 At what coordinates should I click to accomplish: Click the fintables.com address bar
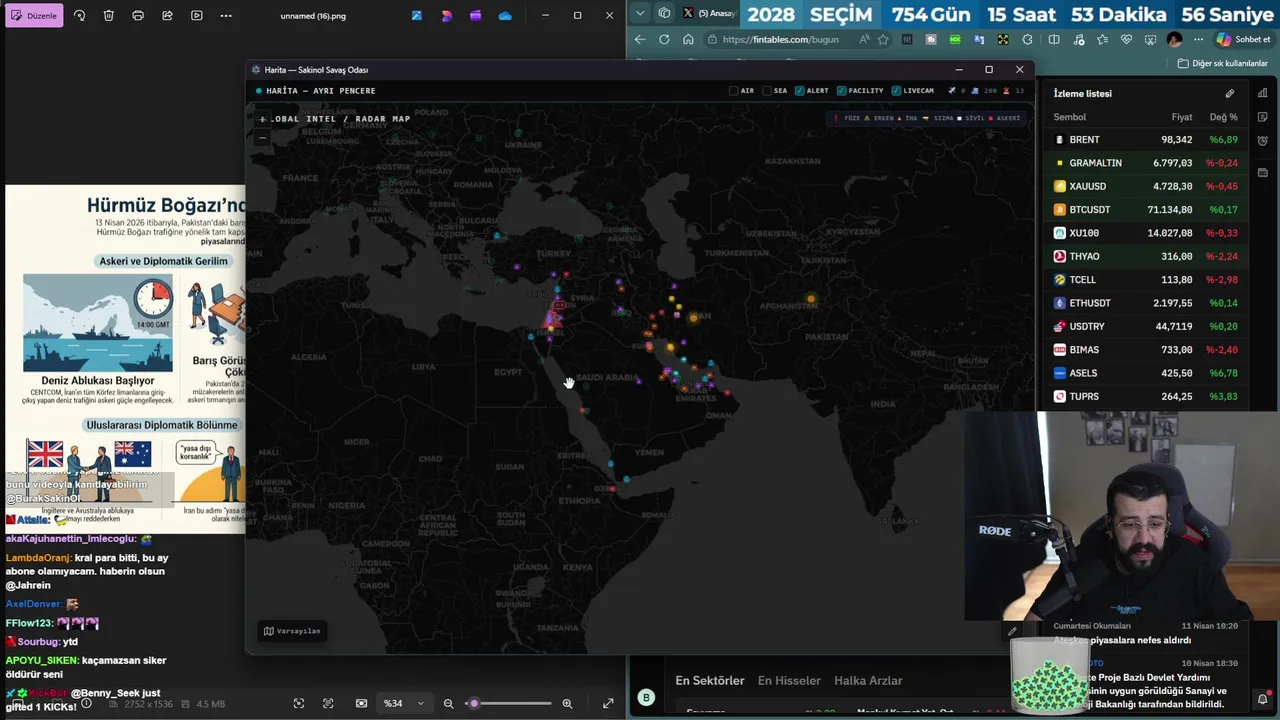(780, 40)
